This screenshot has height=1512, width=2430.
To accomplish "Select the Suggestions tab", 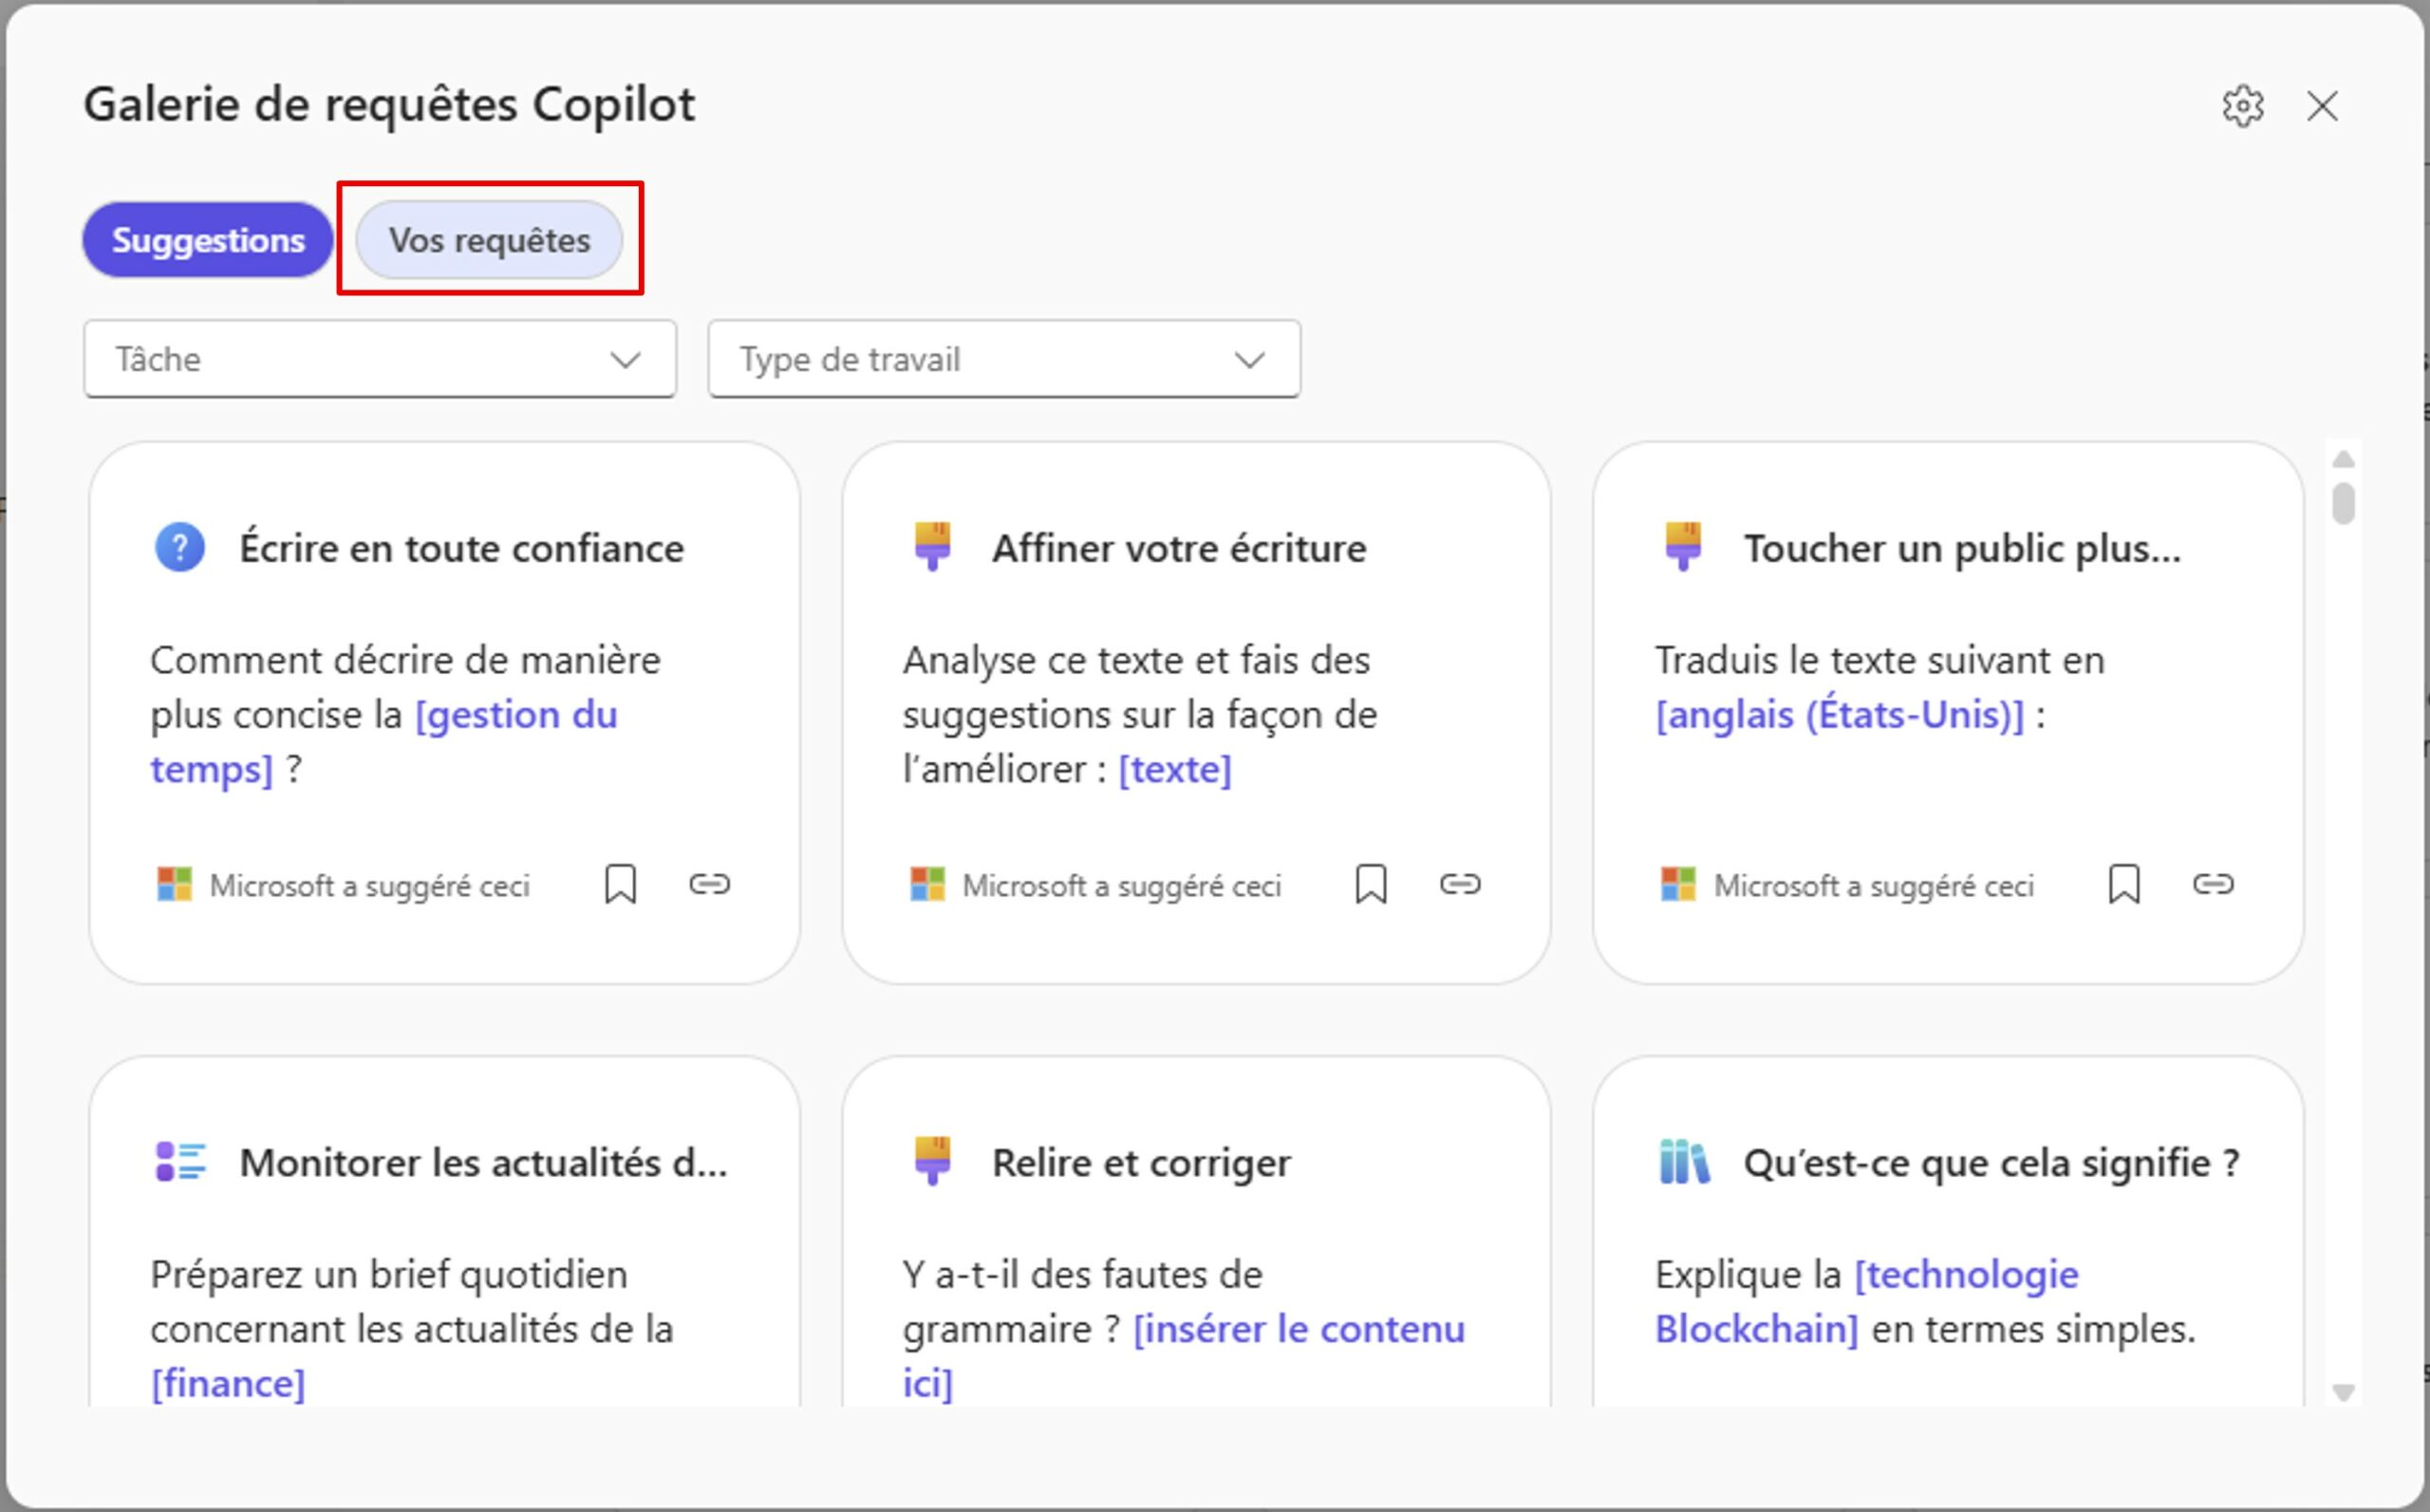I will pos(208,240).
